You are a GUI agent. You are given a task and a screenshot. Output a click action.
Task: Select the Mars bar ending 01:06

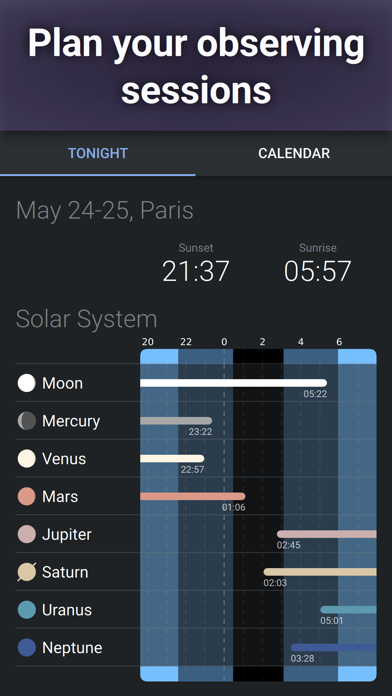tap(193, 496)
